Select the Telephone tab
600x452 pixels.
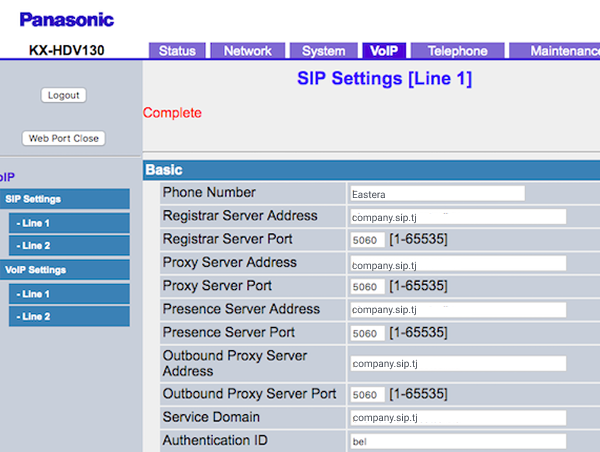point(457,51)
